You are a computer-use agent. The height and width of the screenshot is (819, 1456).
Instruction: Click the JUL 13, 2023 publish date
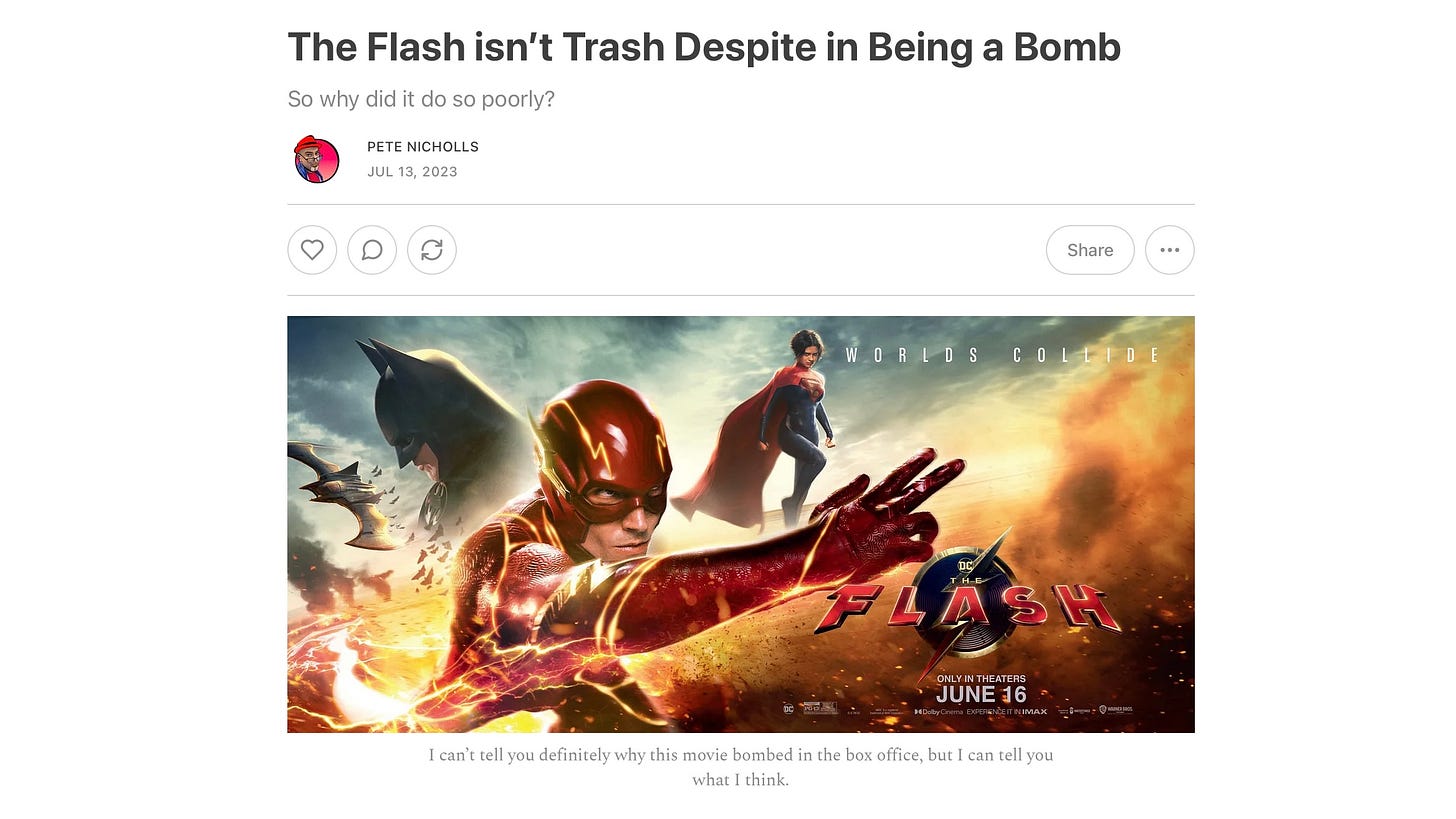pyautogui.click(x=412, y=172)
